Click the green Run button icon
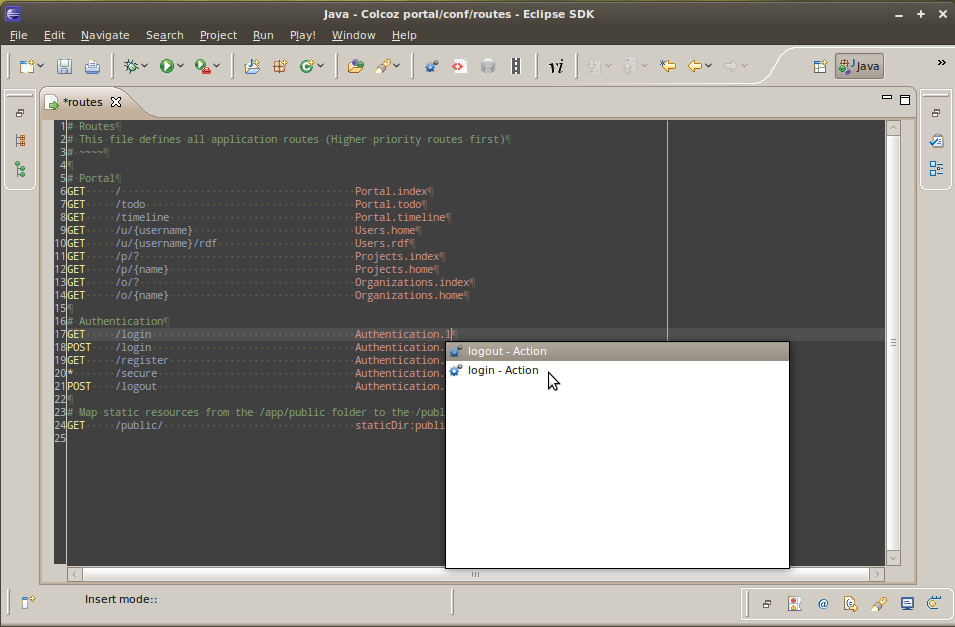 click(x=166, y=67)
